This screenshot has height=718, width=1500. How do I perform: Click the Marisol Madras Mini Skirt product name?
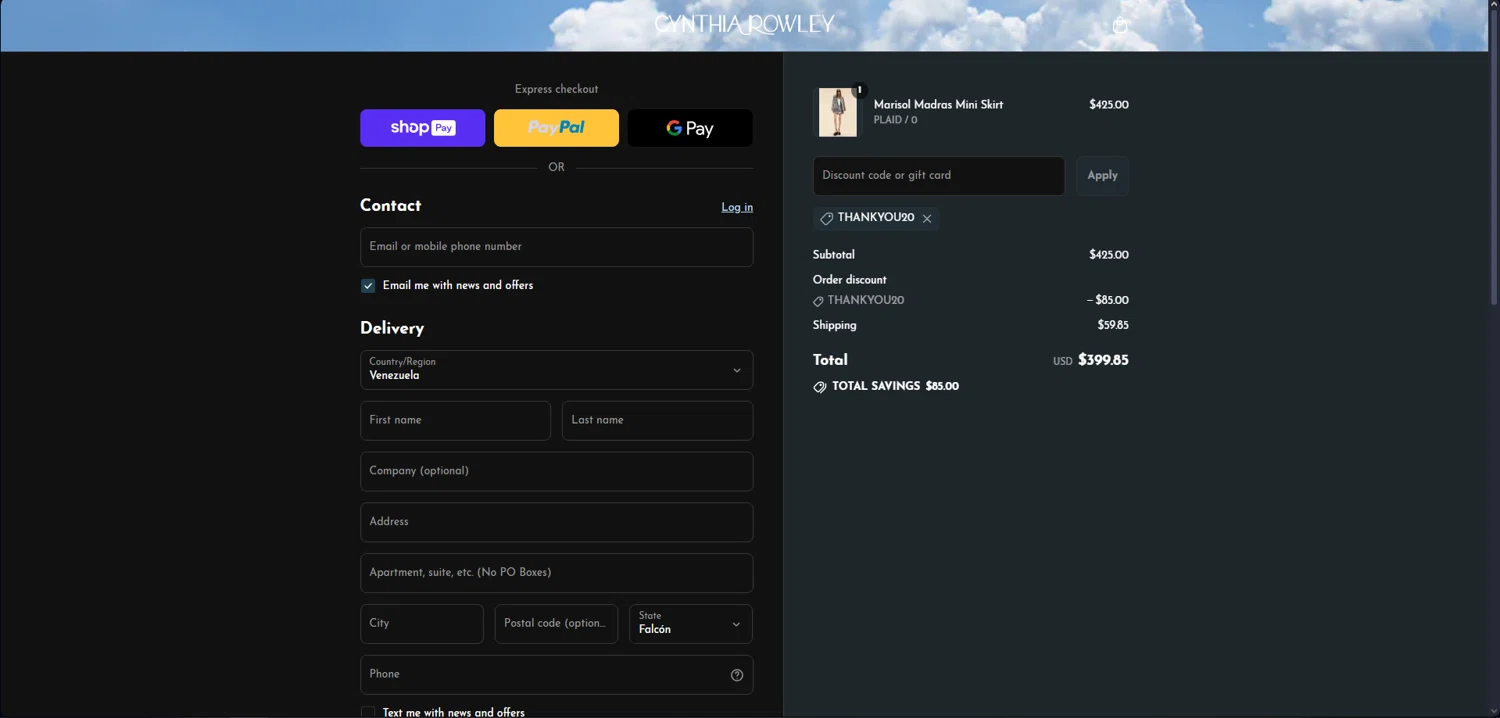coord(938,104)
